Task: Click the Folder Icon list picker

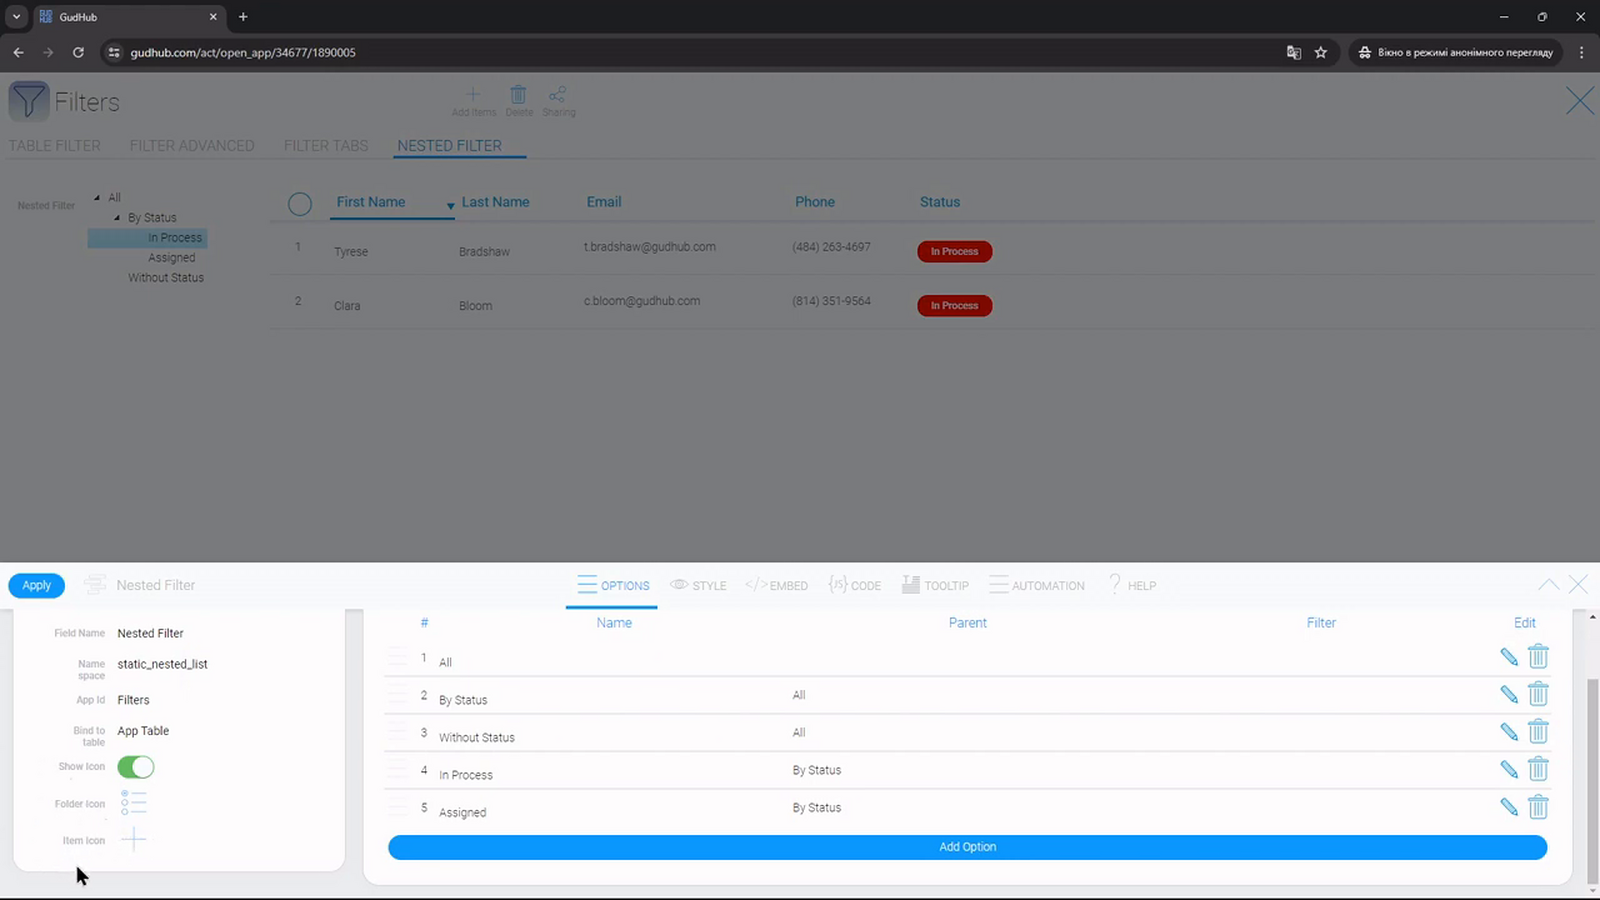Action: [x=133, y=803]
